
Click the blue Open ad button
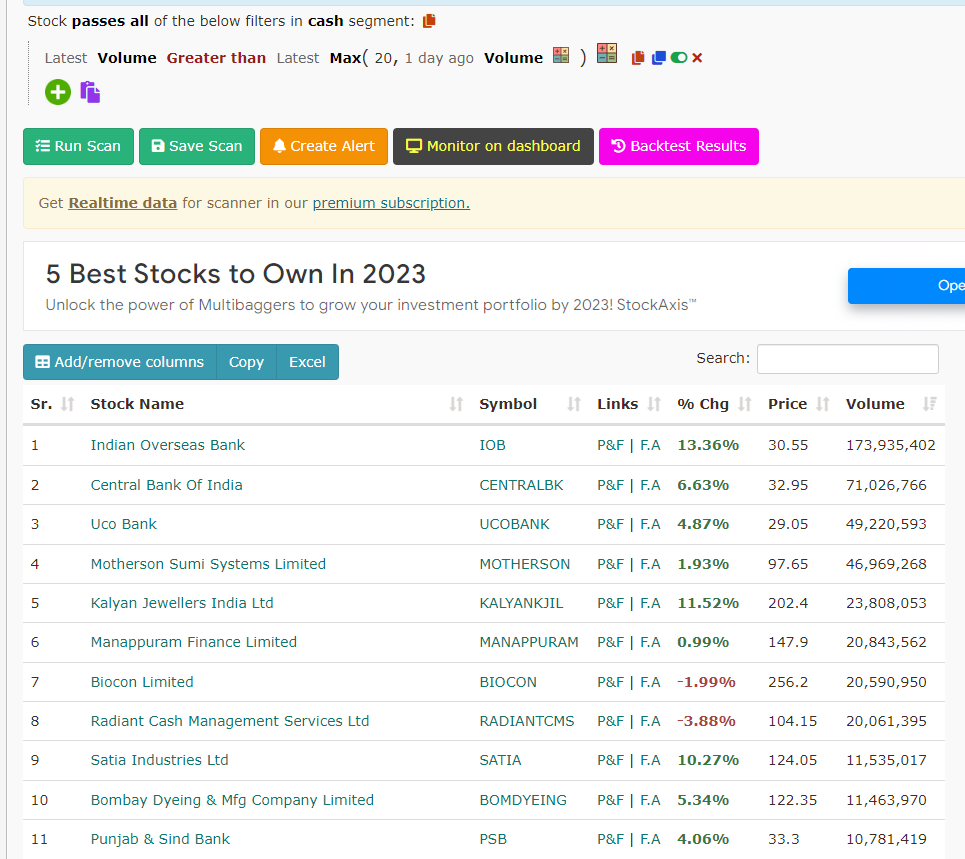coord(906,286)
